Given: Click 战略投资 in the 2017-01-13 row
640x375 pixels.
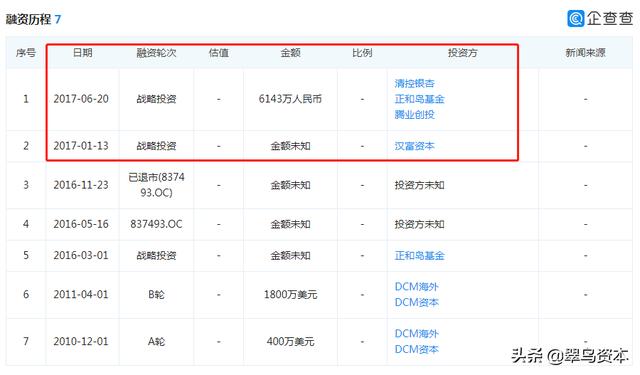Looking at the screenshot, I should coord(156,146).
